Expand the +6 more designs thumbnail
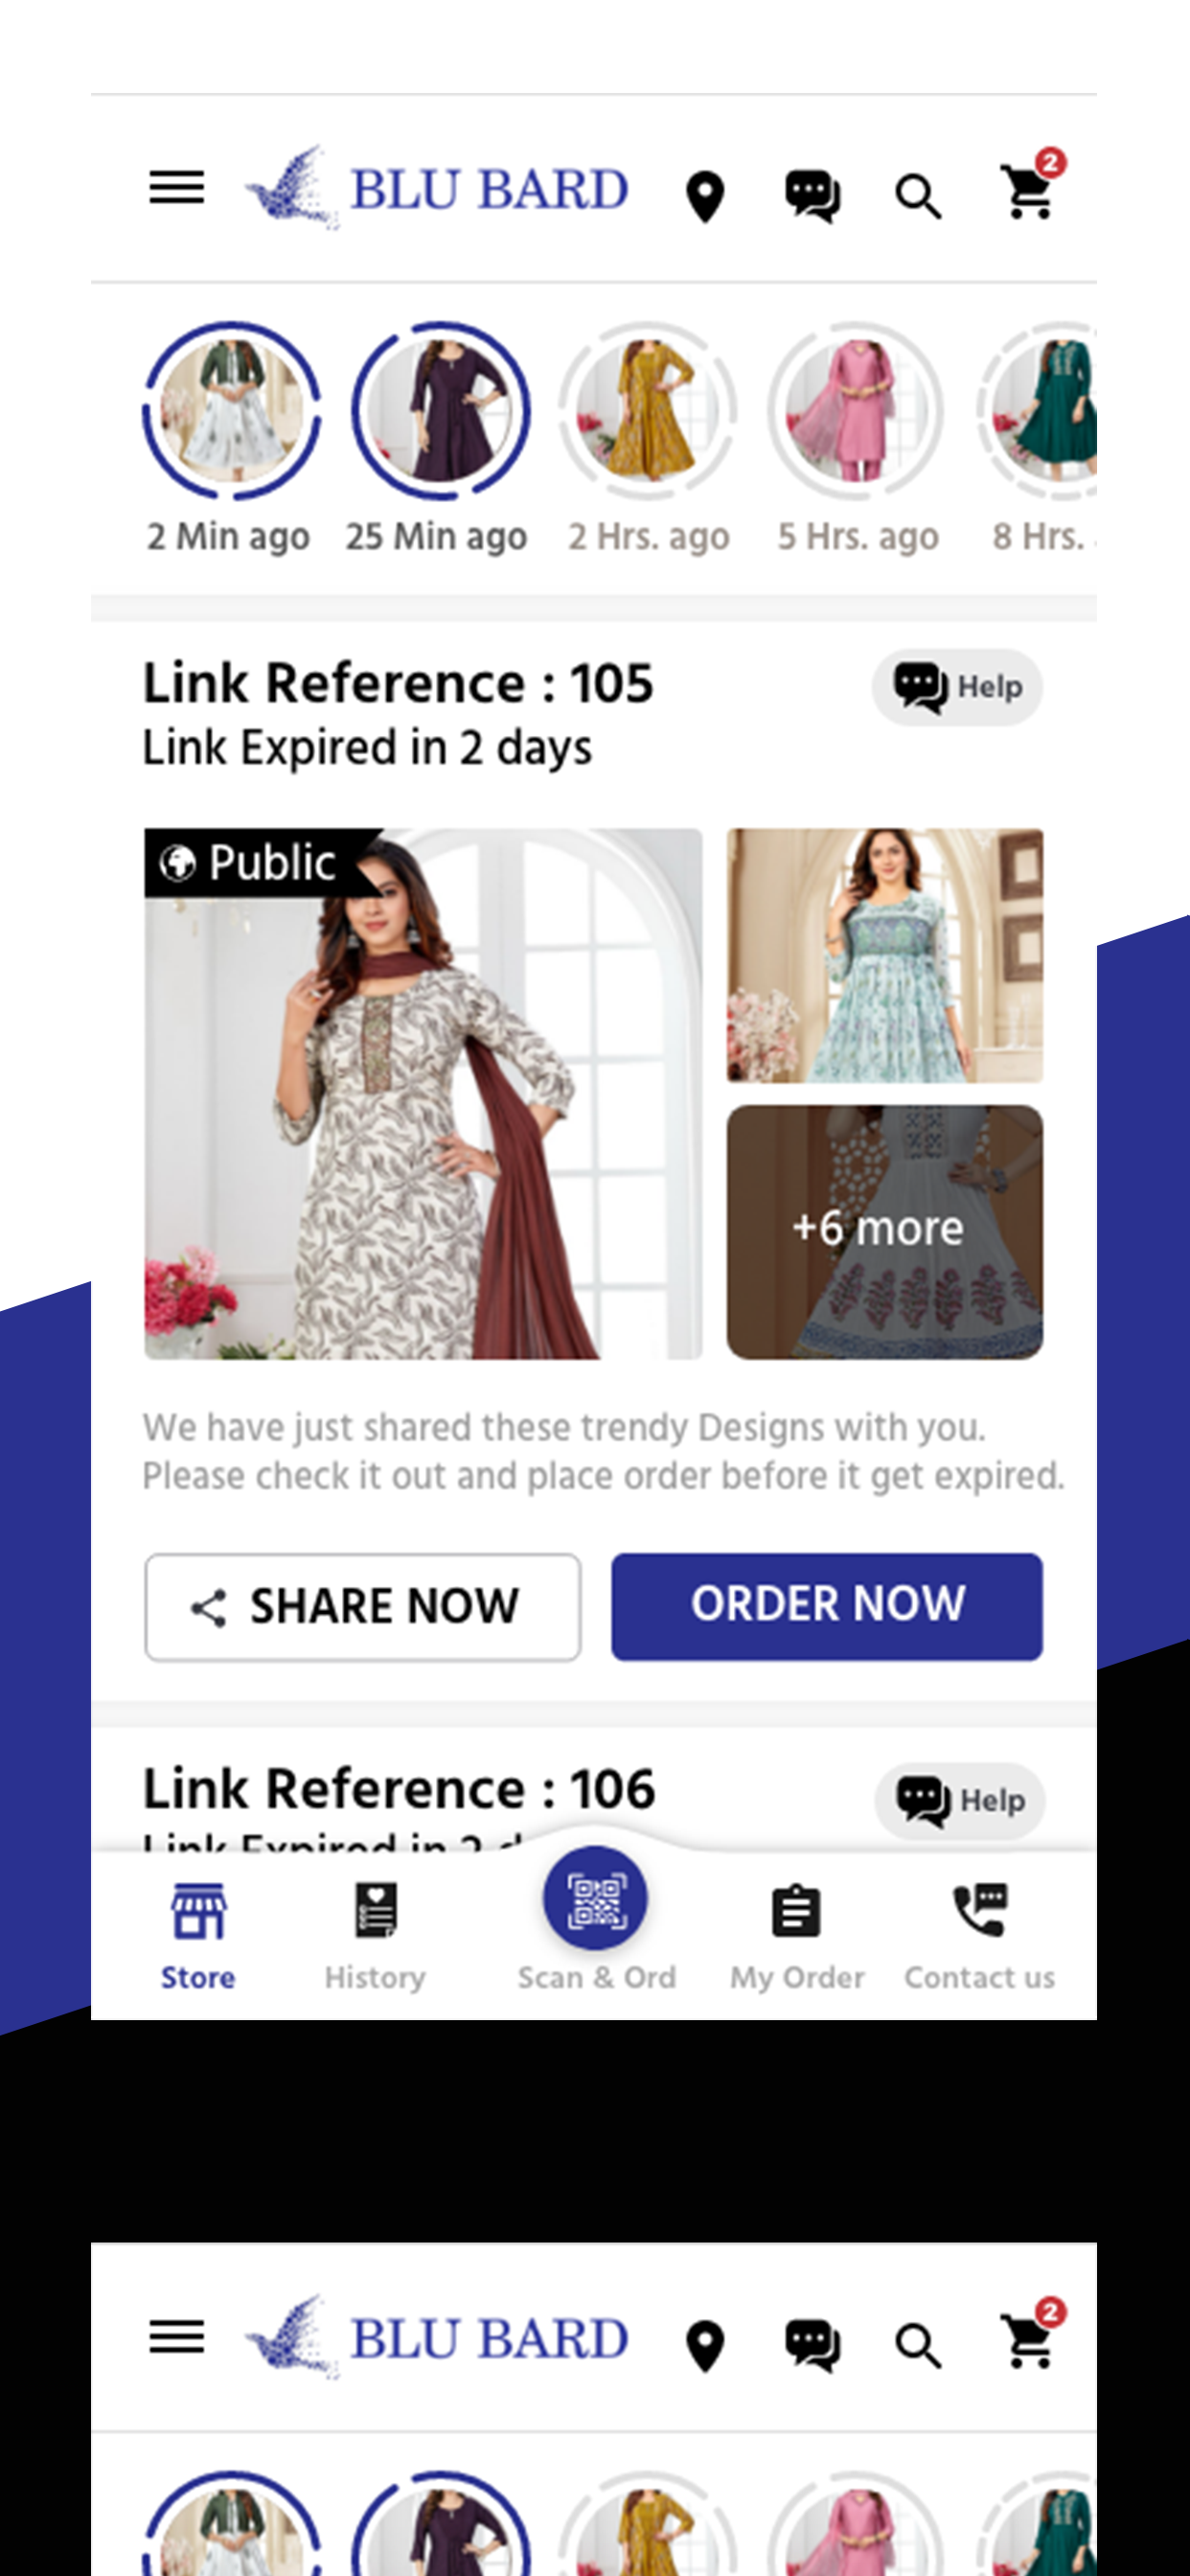This screenshot has height=2576, width=1190. coord(884,1231)
